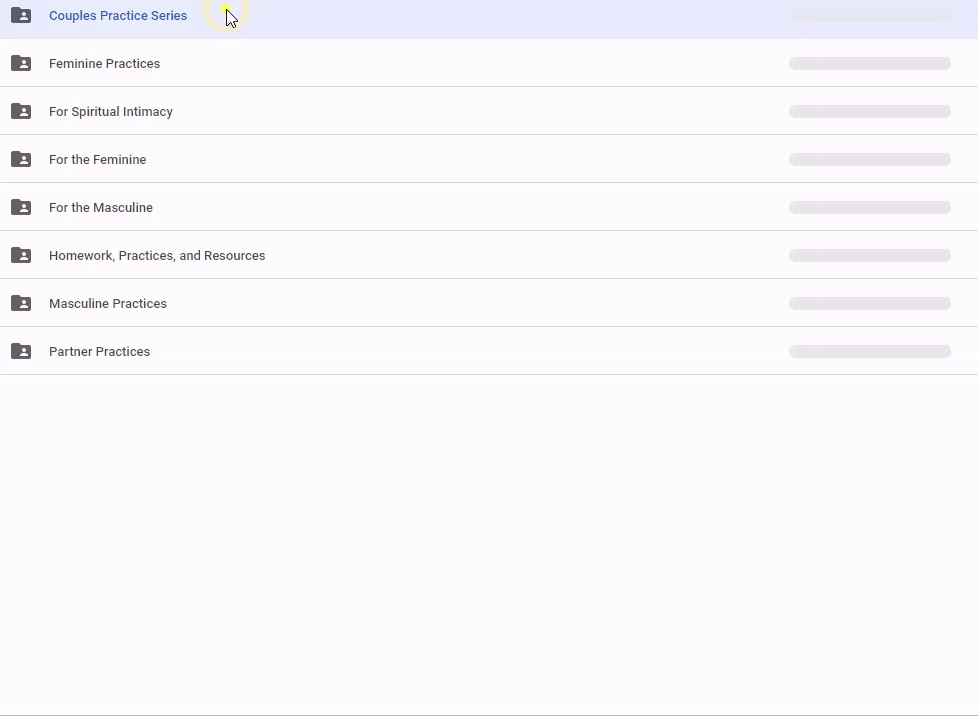Click the folder icon for For Spiritual Intimacy
Screen dimensions: 978x716
(x=21, y=111)
